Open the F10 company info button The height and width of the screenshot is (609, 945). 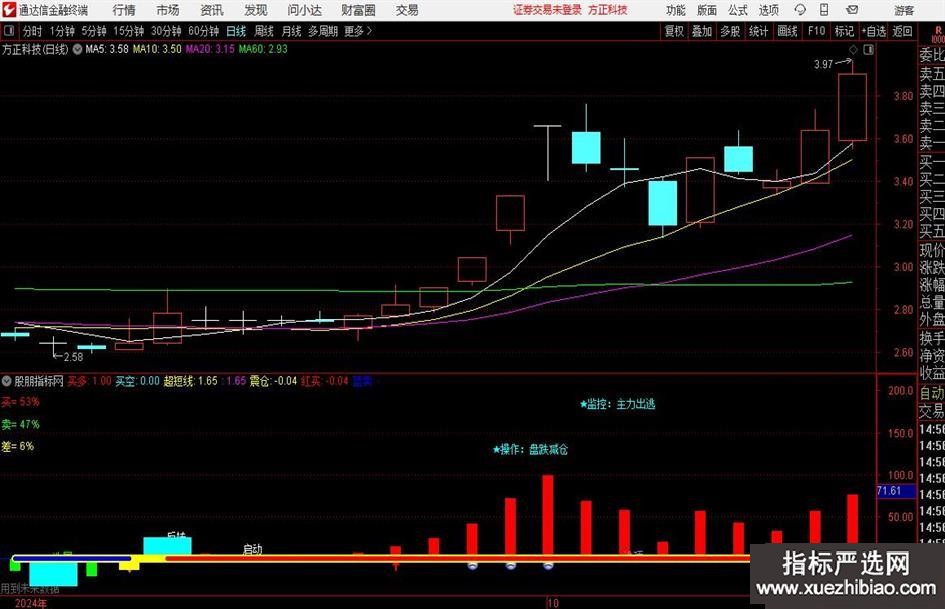tap(816, 31)
